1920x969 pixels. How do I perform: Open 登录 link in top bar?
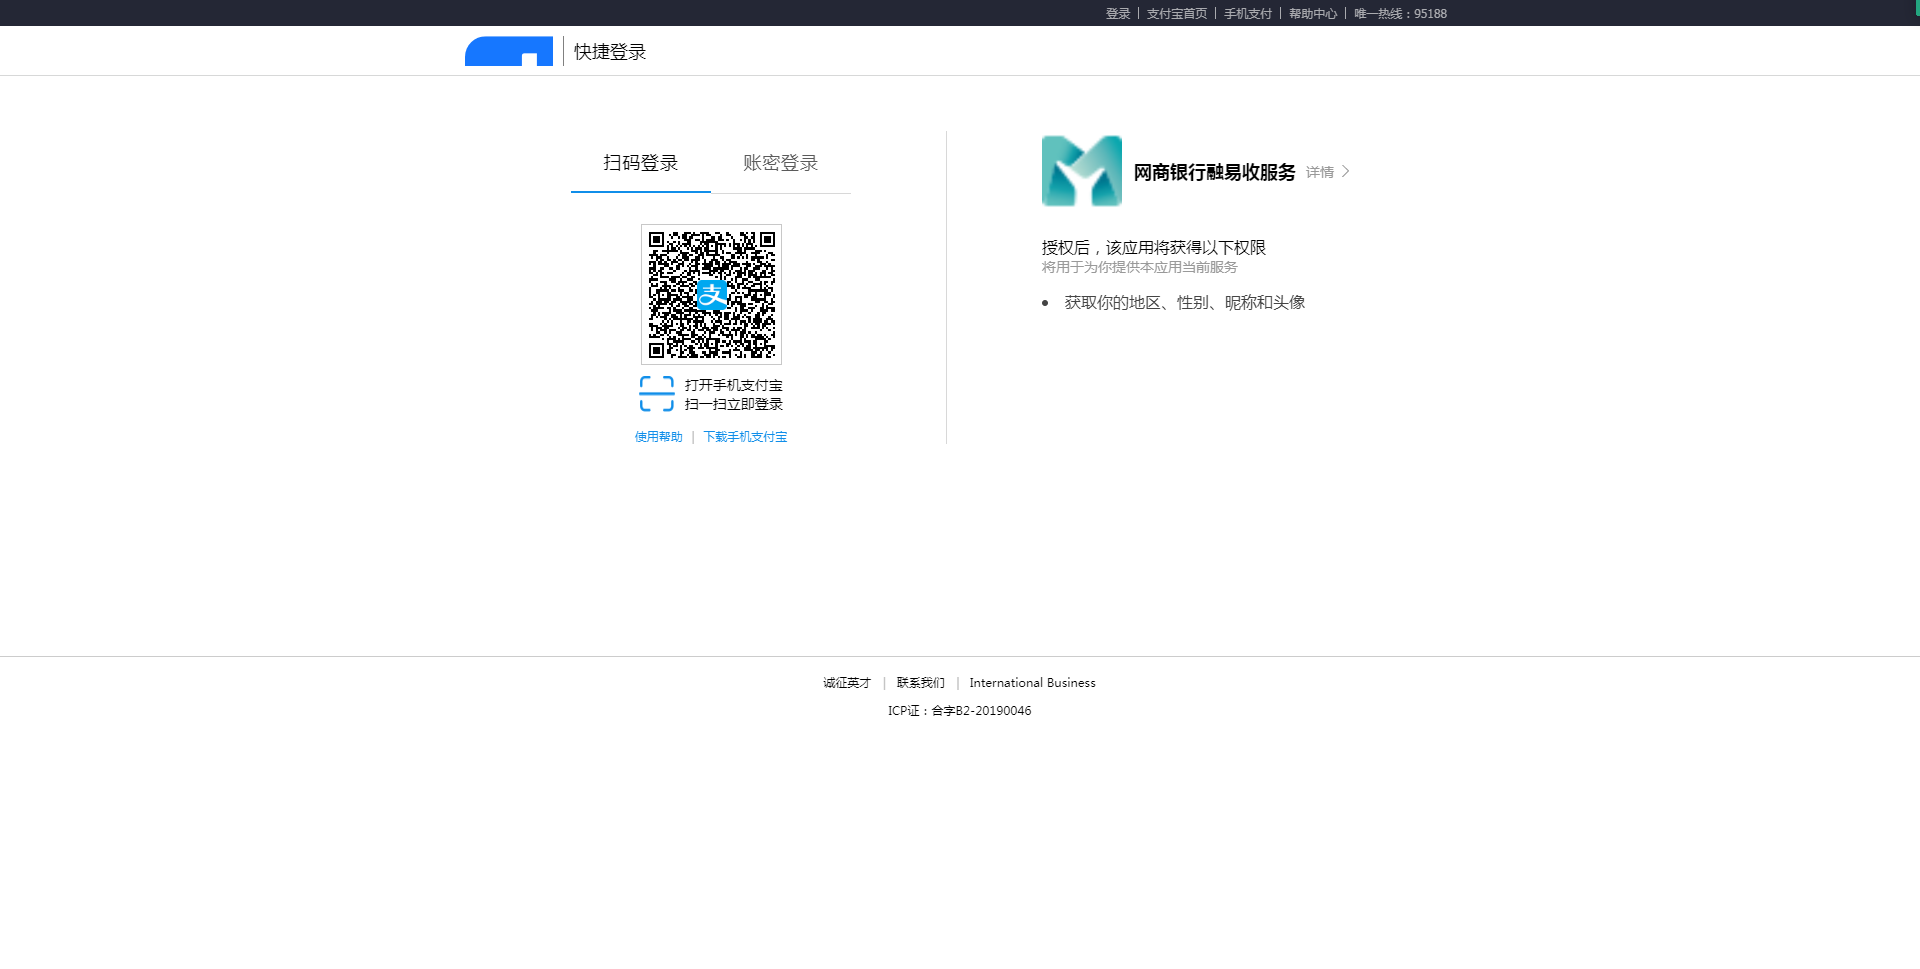(x=1118, y=14)
